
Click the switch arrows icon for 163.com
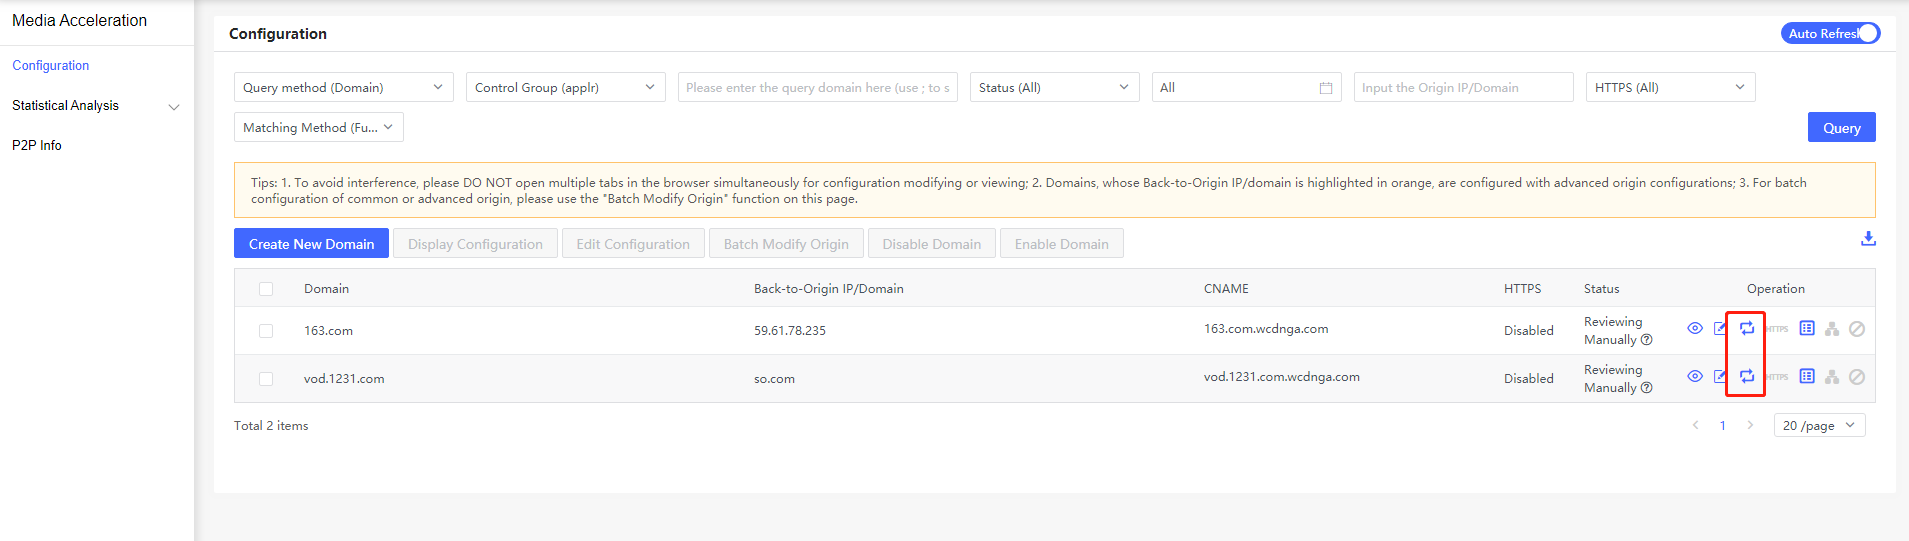click(x=1746, y=329)
